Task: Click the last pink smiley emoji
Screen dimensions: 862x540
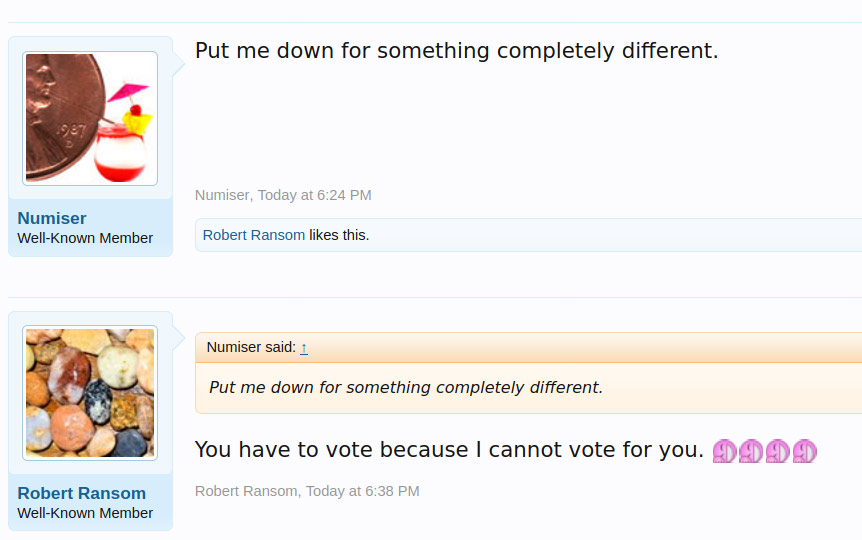Action: pos(804,451)
